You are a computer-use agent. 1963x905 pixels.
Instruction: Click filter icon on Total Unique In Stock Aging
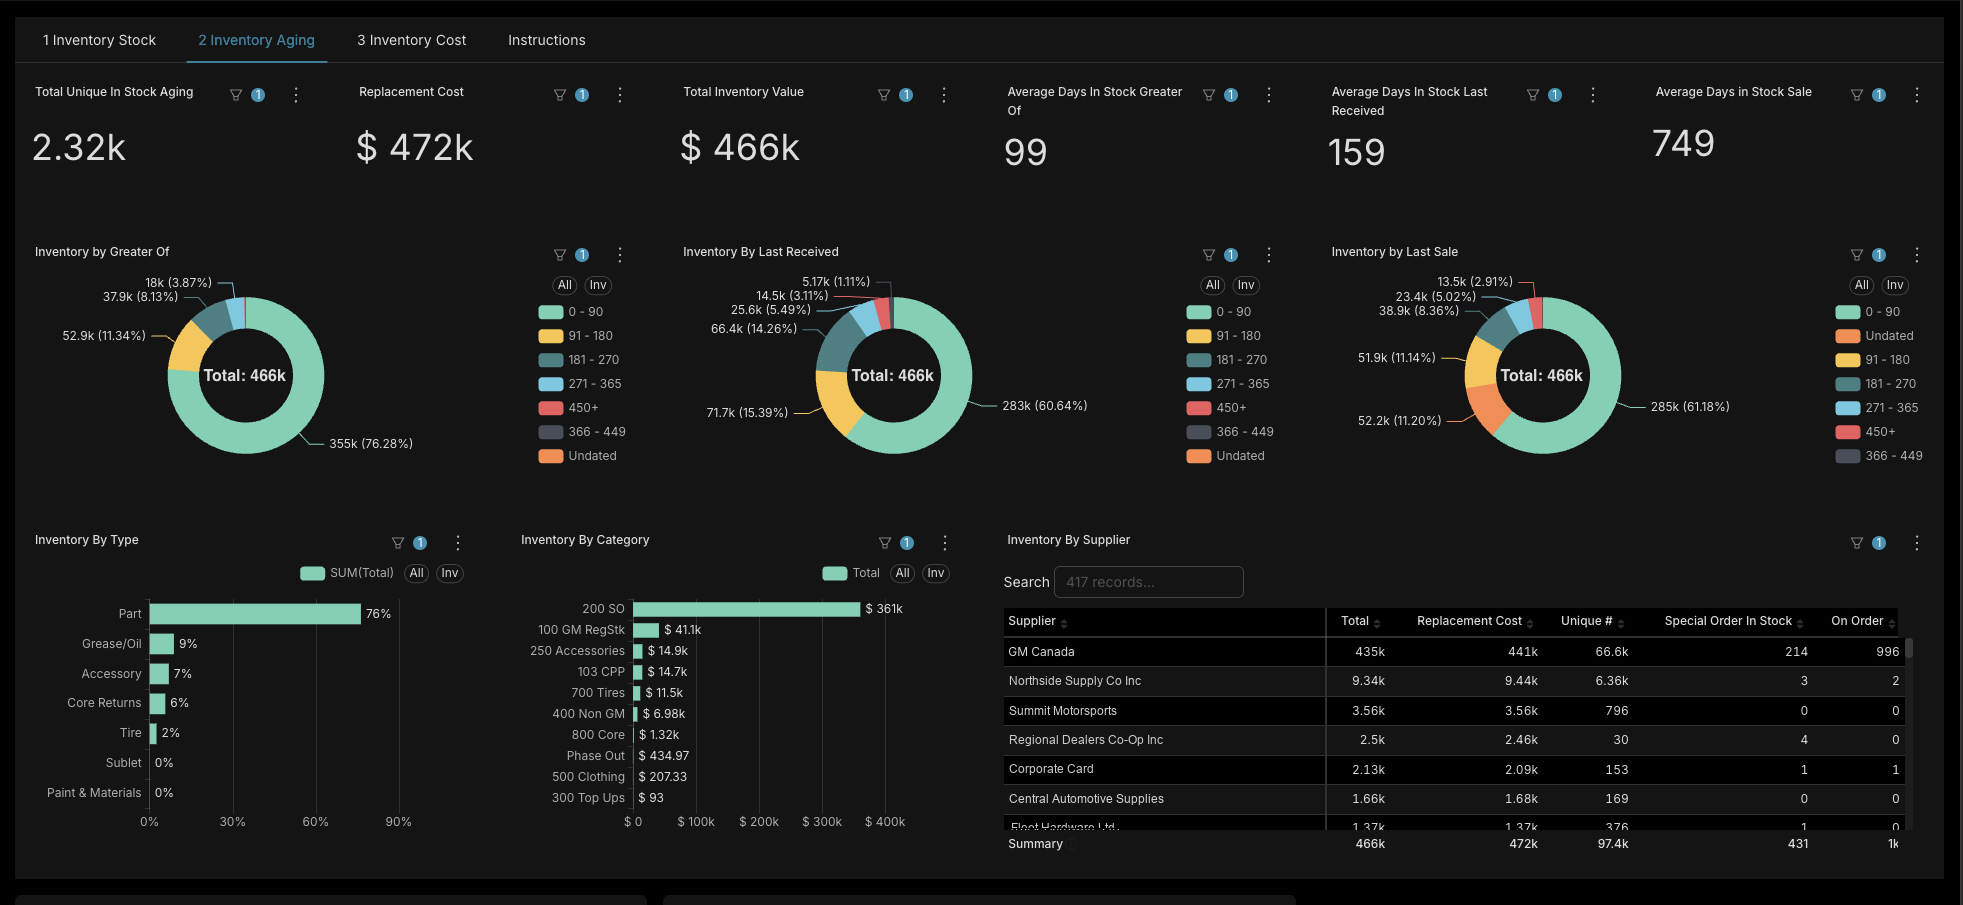point(236,95)
